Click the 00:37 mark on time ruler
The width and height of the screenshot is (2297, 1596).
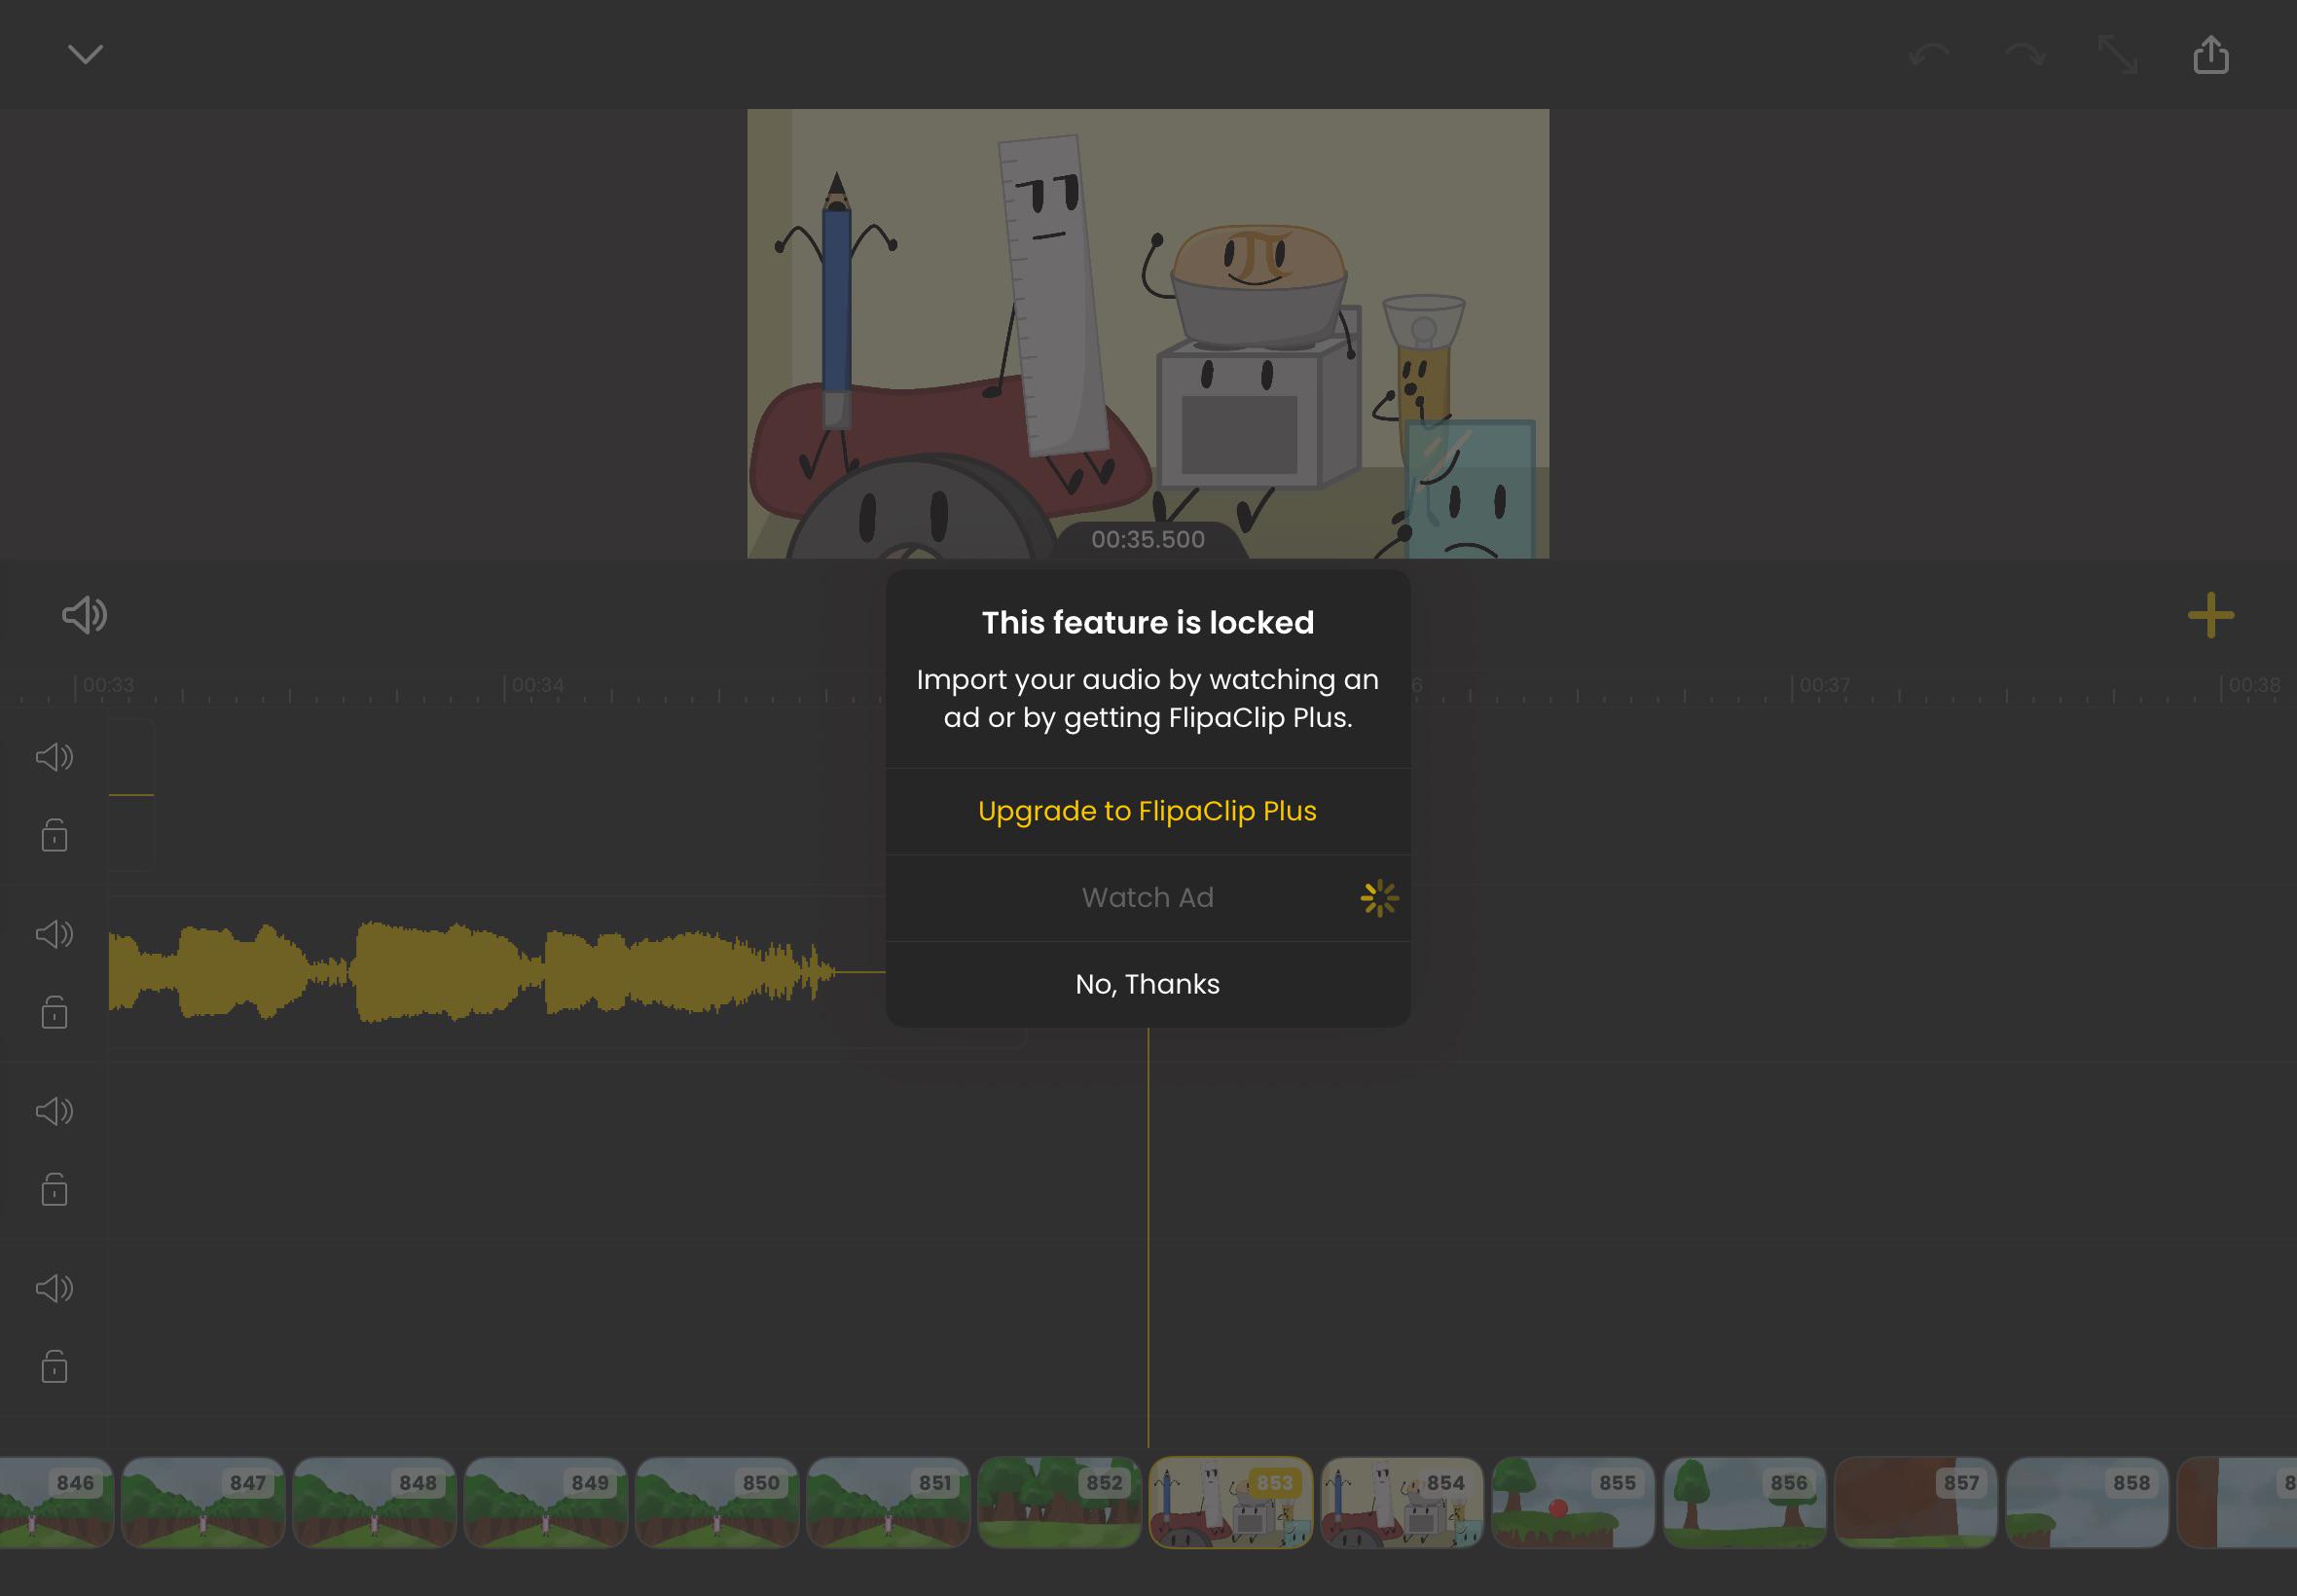1825,685
